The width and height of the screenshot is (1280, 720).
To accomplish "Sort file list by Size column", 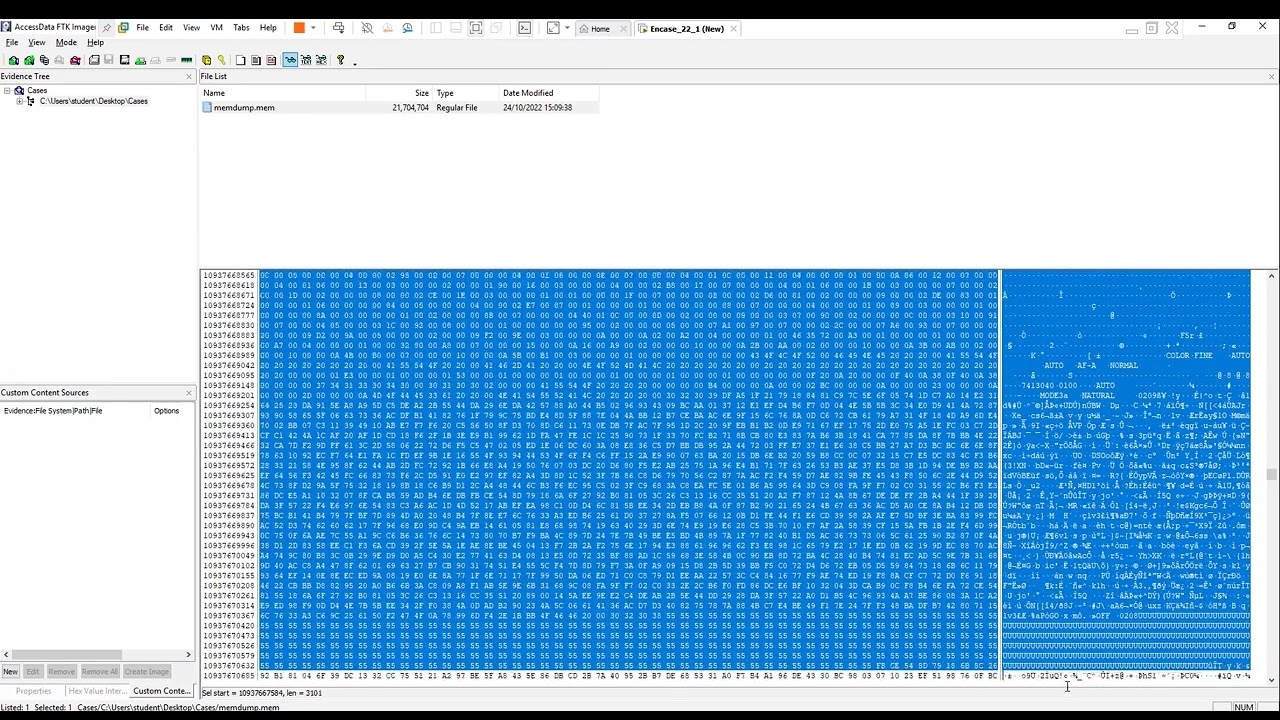I will click(x=399, y=93).
